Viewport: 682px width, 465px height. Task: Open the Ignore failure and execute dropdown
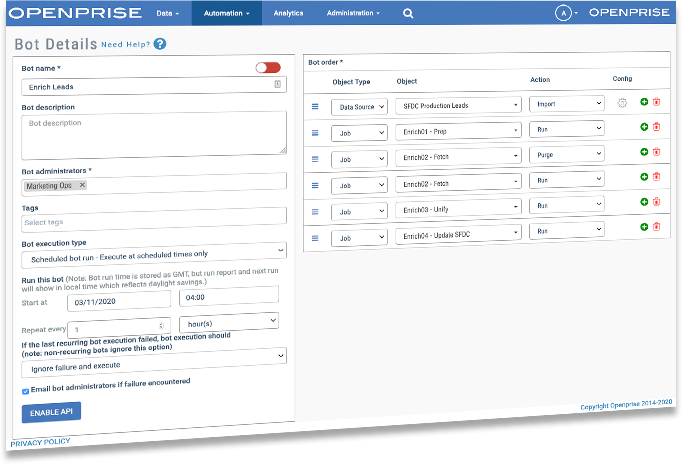(154, 362)
